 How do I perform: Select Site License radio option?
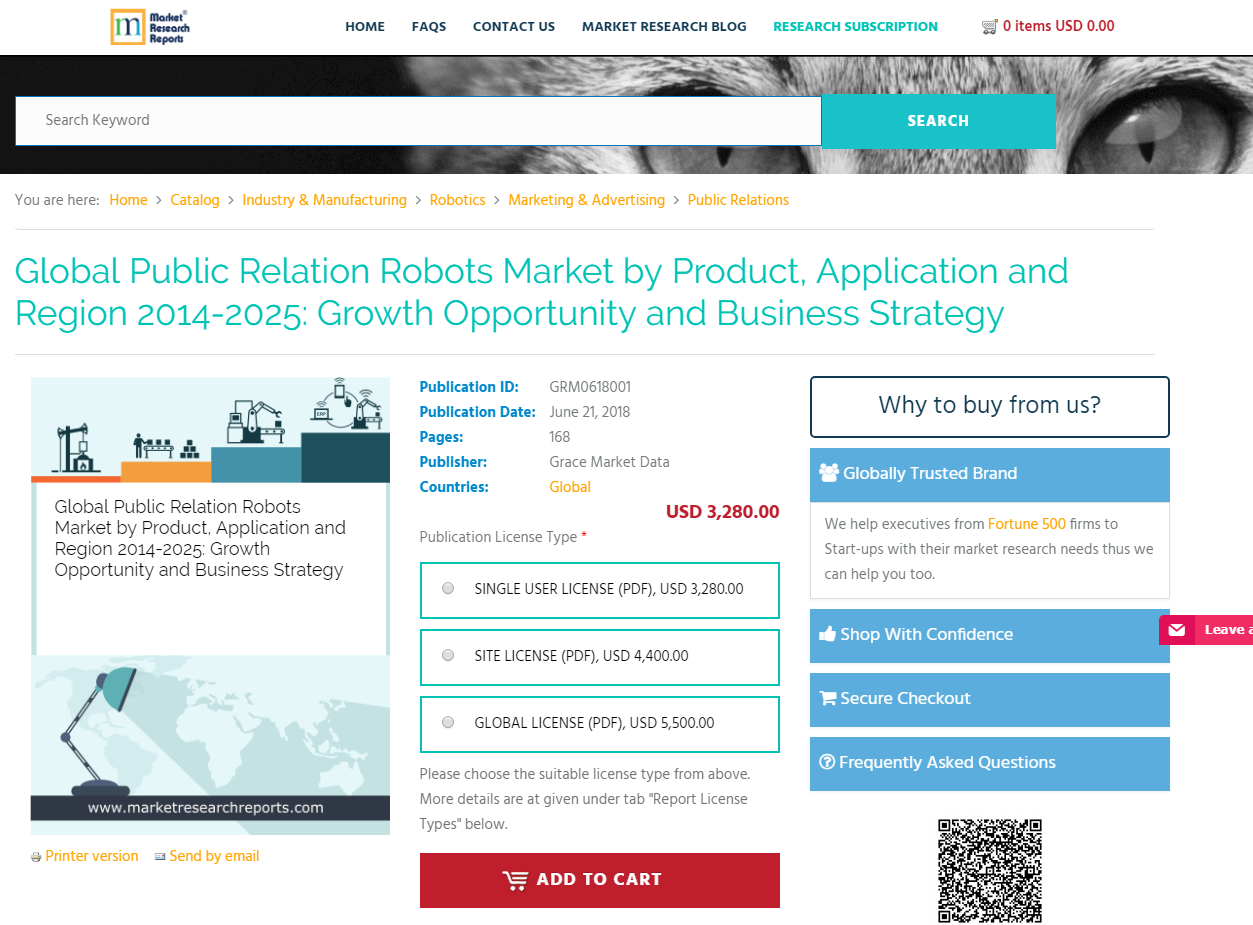coord(448,656)
